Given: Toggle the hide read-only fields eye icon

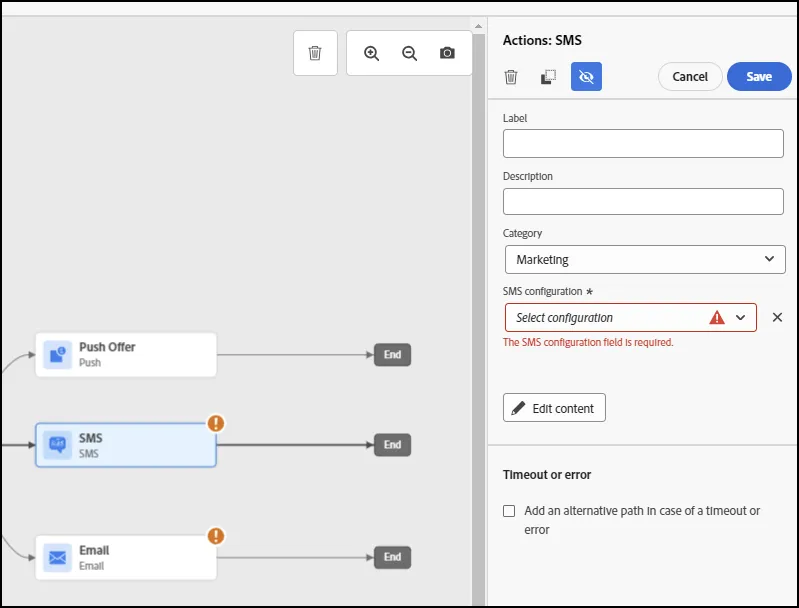Looking at the screenshot, I should pyautogui.click(x=586, y=76).
